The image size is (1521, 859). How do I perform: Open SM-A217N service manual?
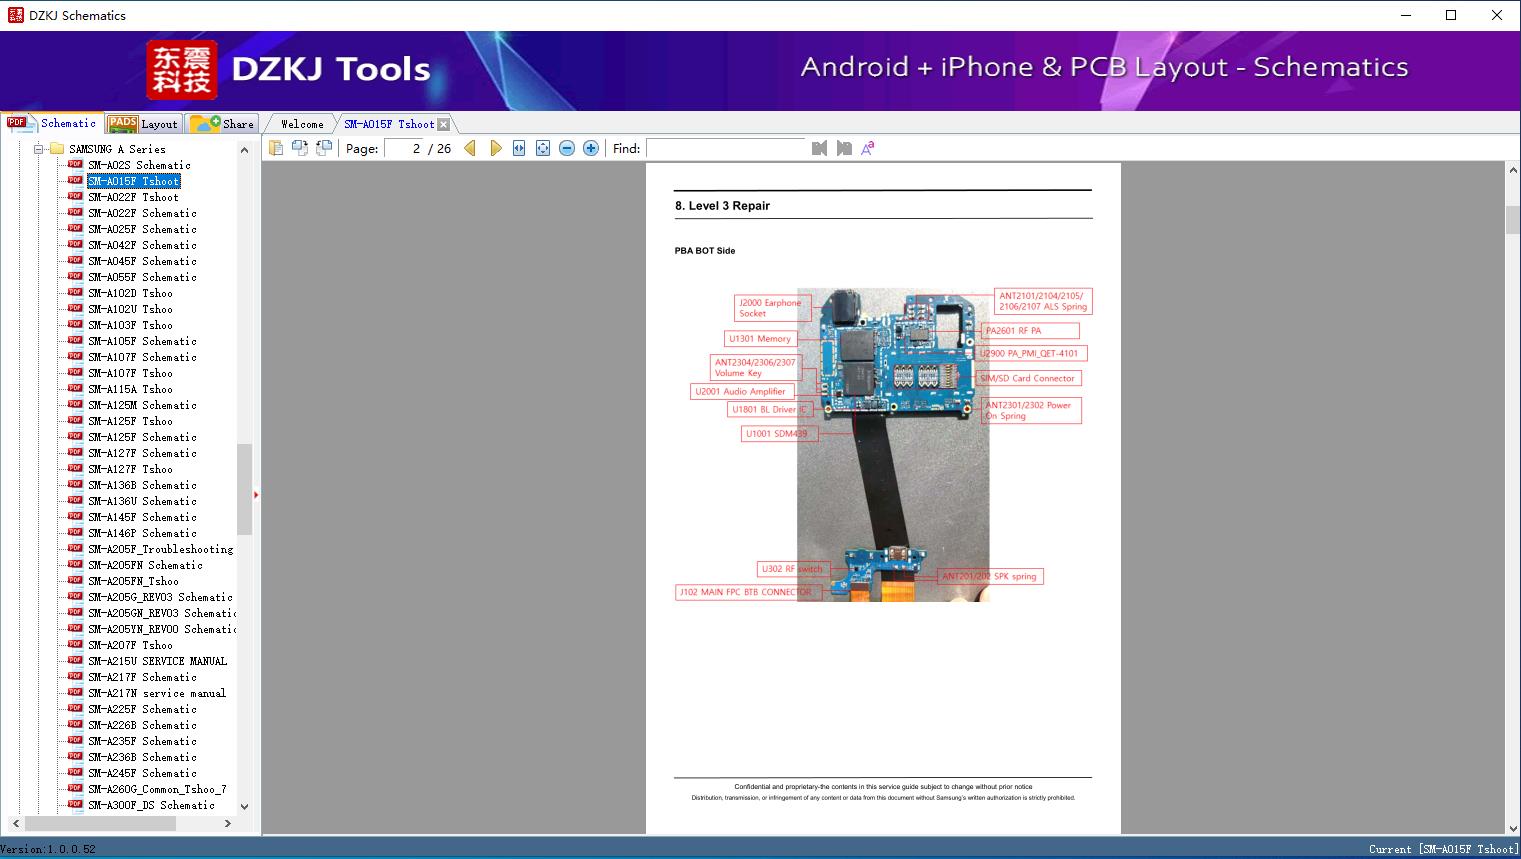(157, 693)
